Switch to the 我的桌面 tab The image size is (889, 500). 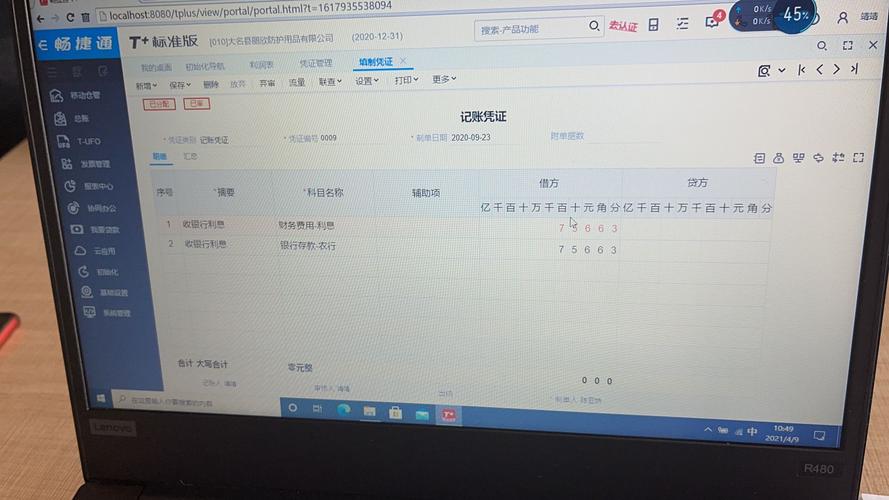[x=156, y=67]
